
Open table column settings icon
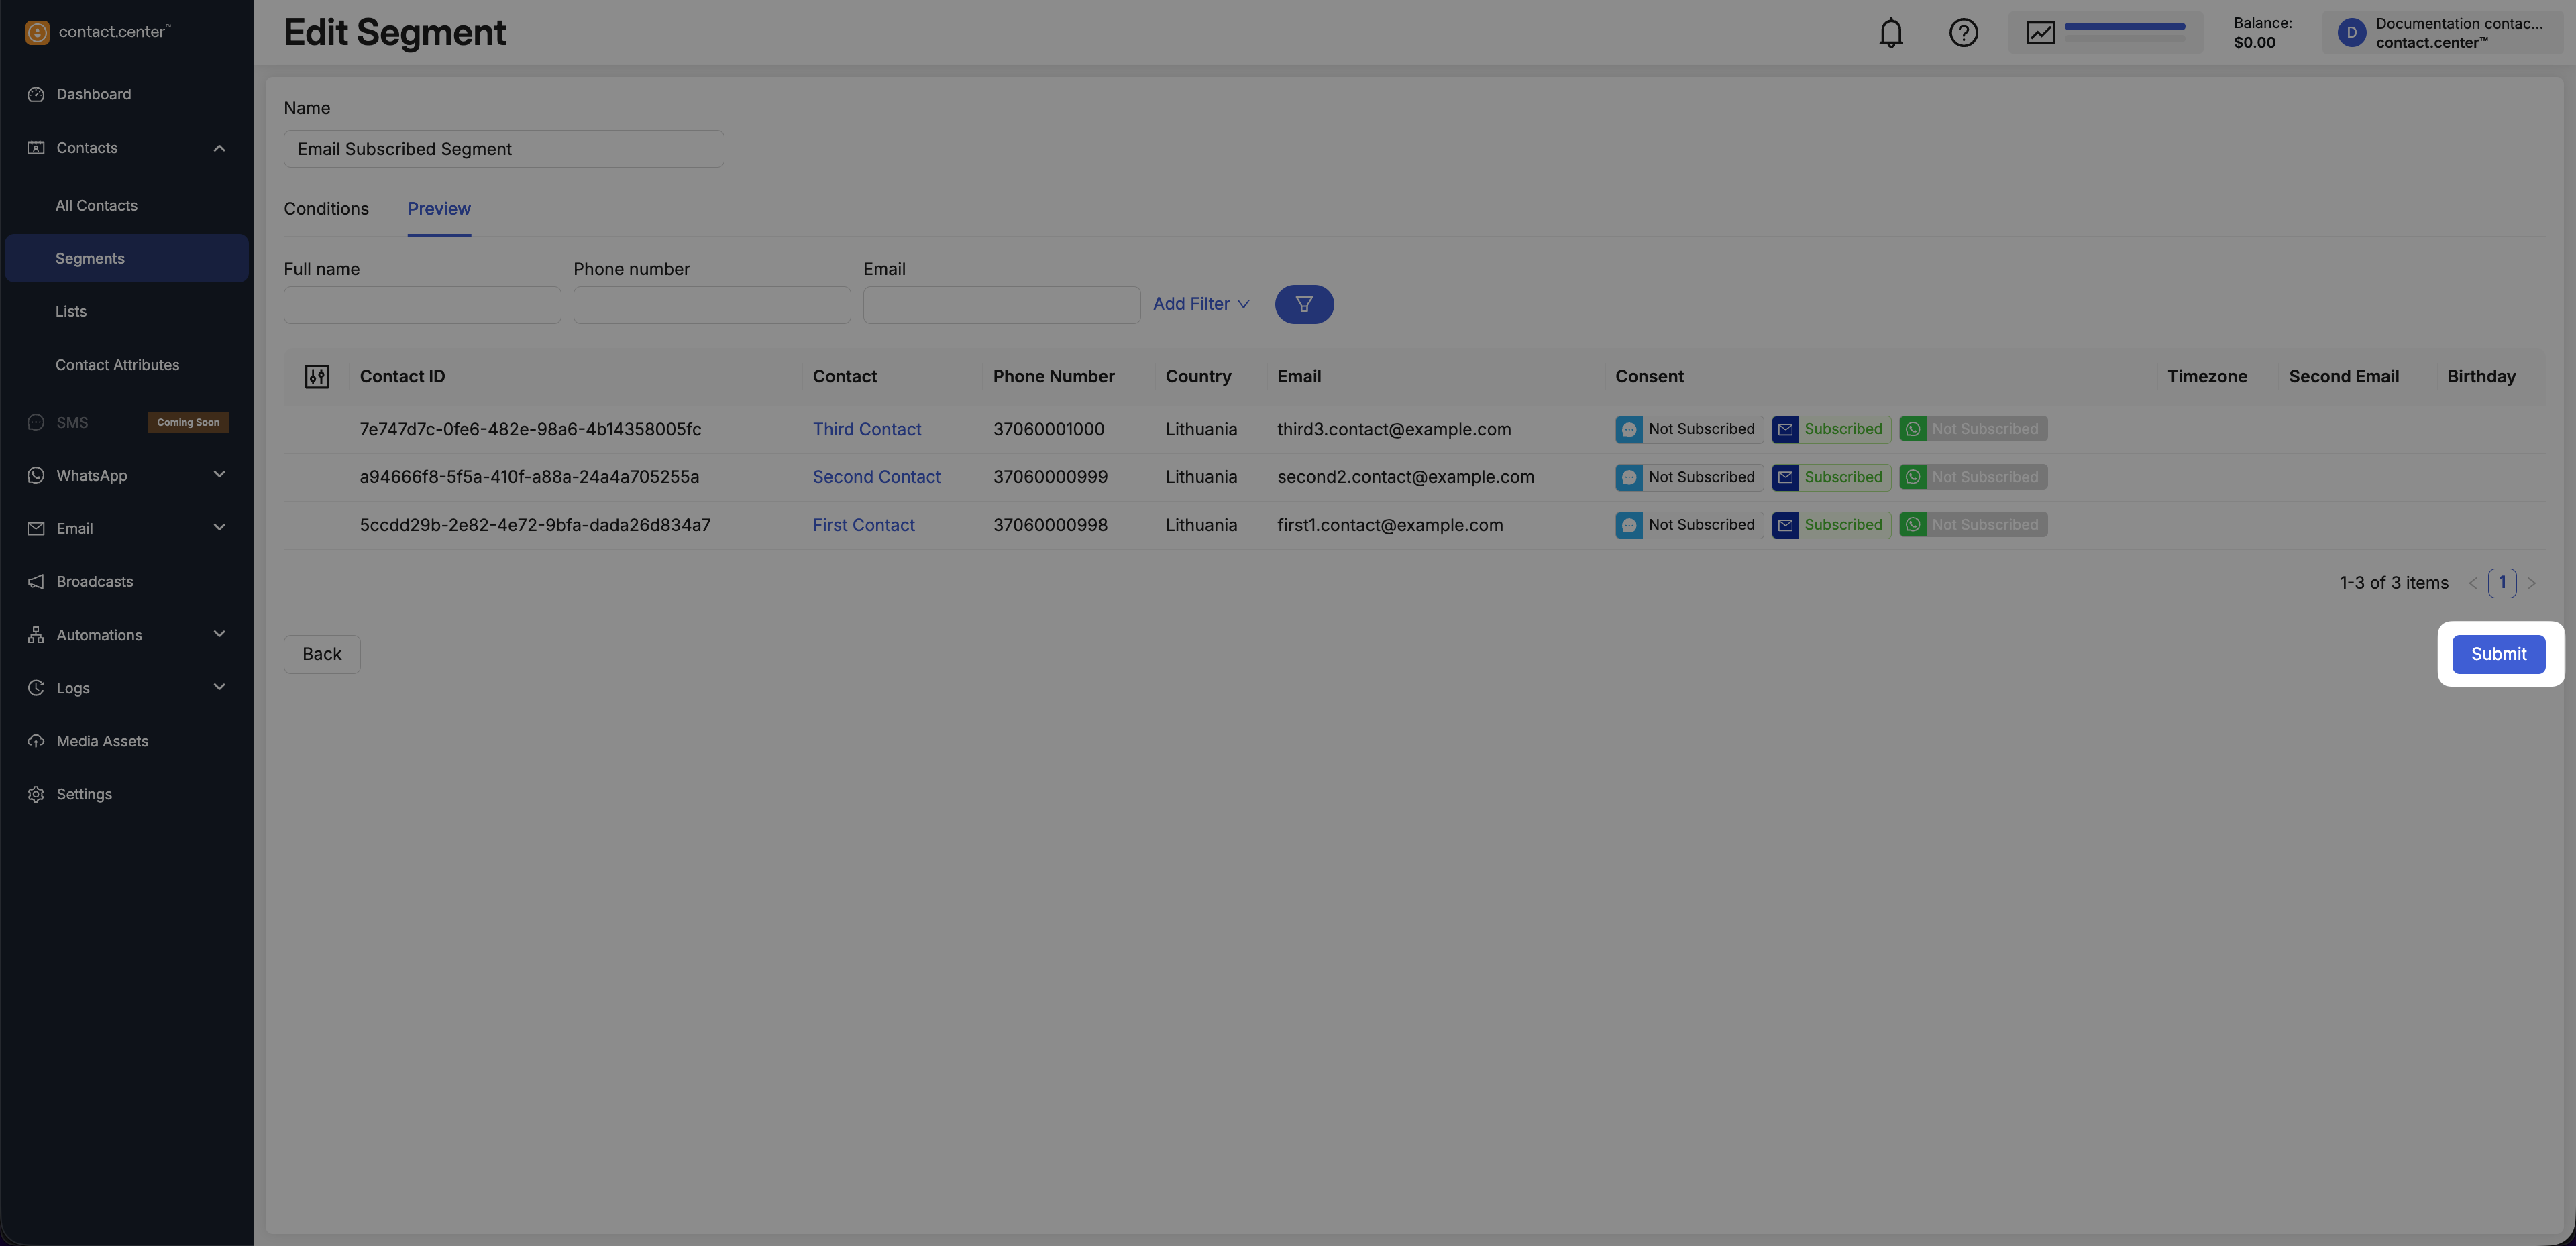point(317,376)
